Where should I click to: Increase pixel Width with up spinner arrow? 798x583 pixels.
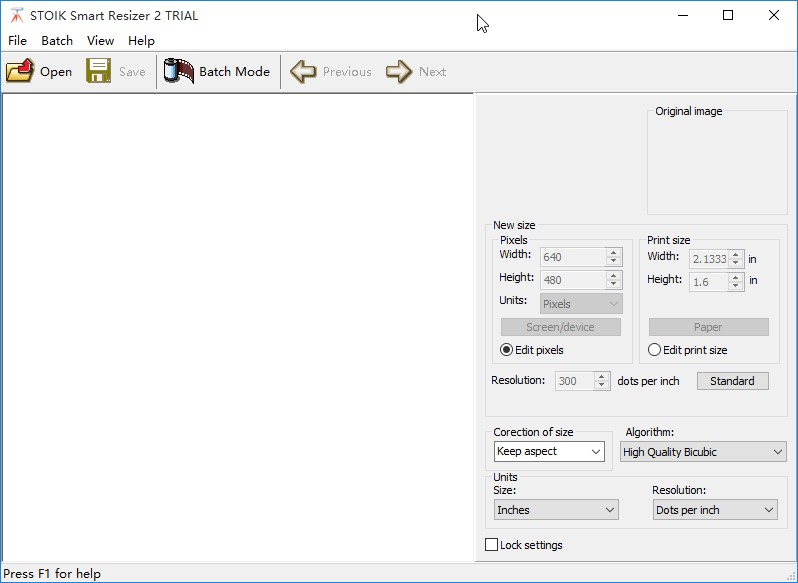[x=614, y=253]
